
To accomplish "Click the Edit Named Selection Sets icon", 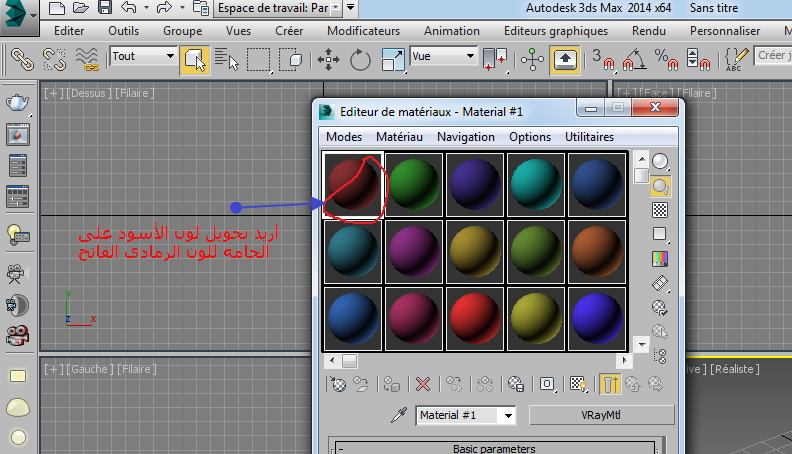I will (x=736, y=59).
